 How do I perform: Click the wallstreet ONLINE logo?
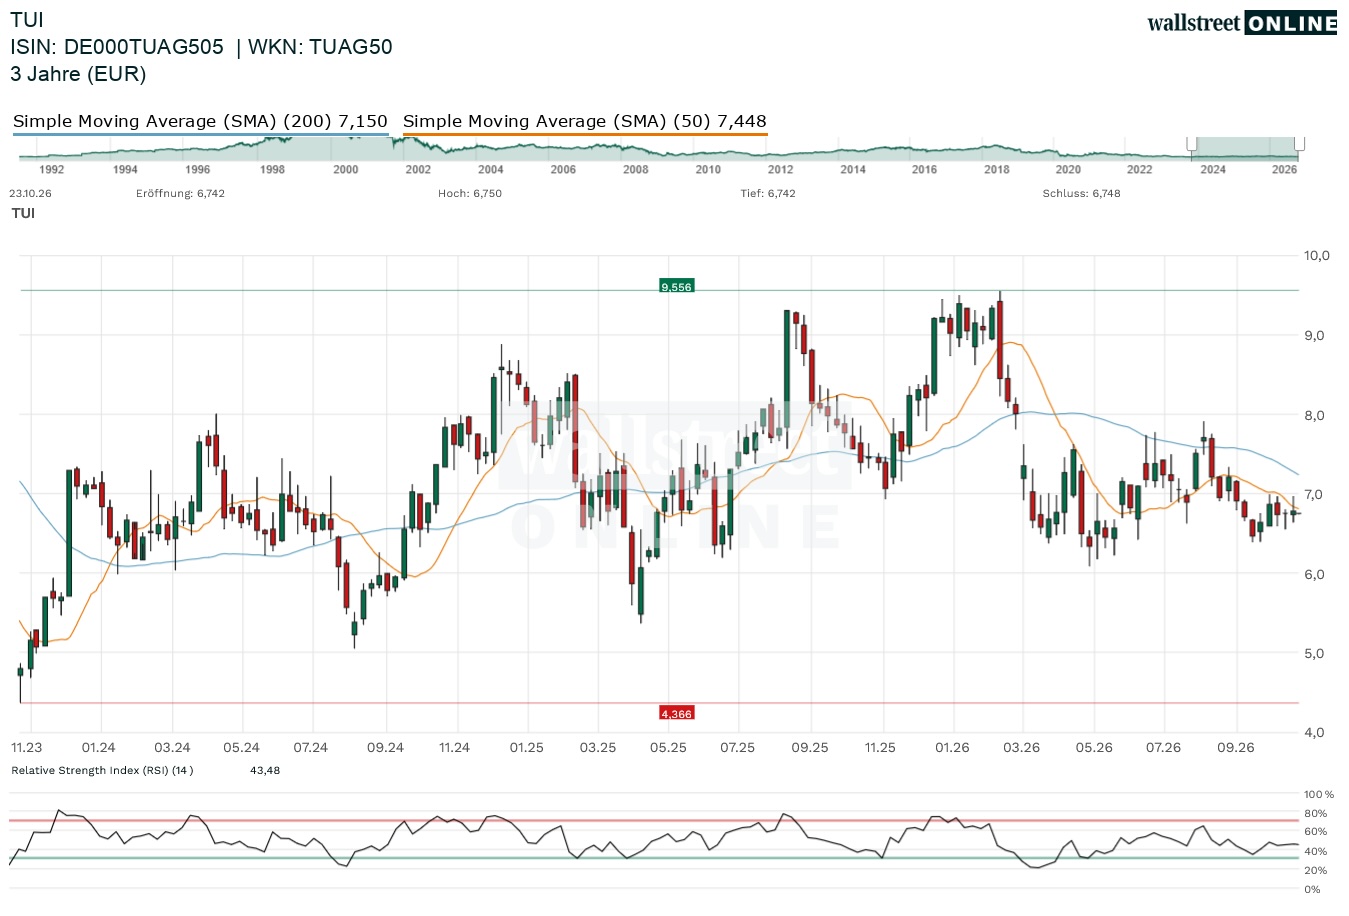pyautogui.click(x=1242, y=23)
